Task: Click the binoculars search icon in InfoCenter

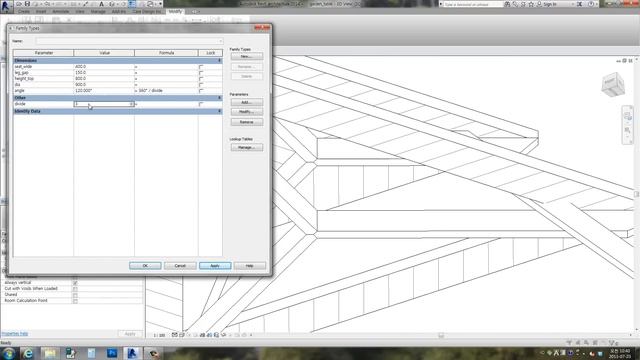Action: click(507, 4)
